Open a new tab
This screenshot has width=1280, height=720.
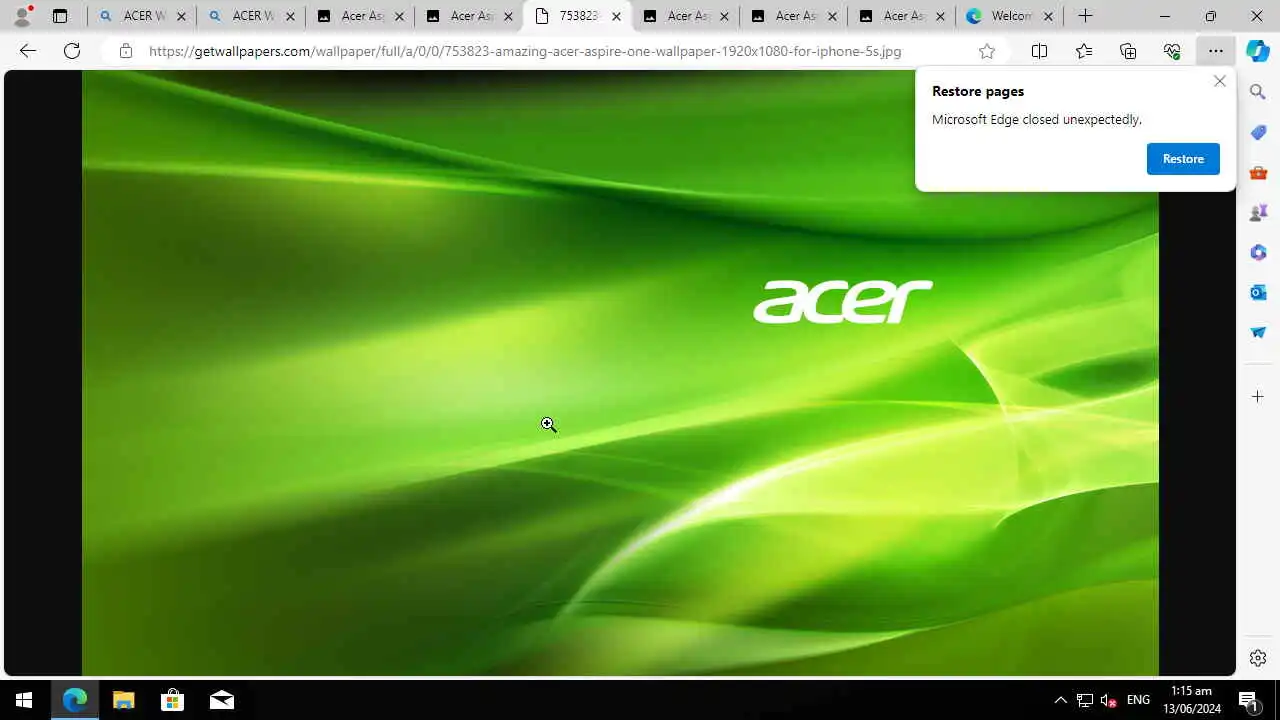(x=1085, y=16)
